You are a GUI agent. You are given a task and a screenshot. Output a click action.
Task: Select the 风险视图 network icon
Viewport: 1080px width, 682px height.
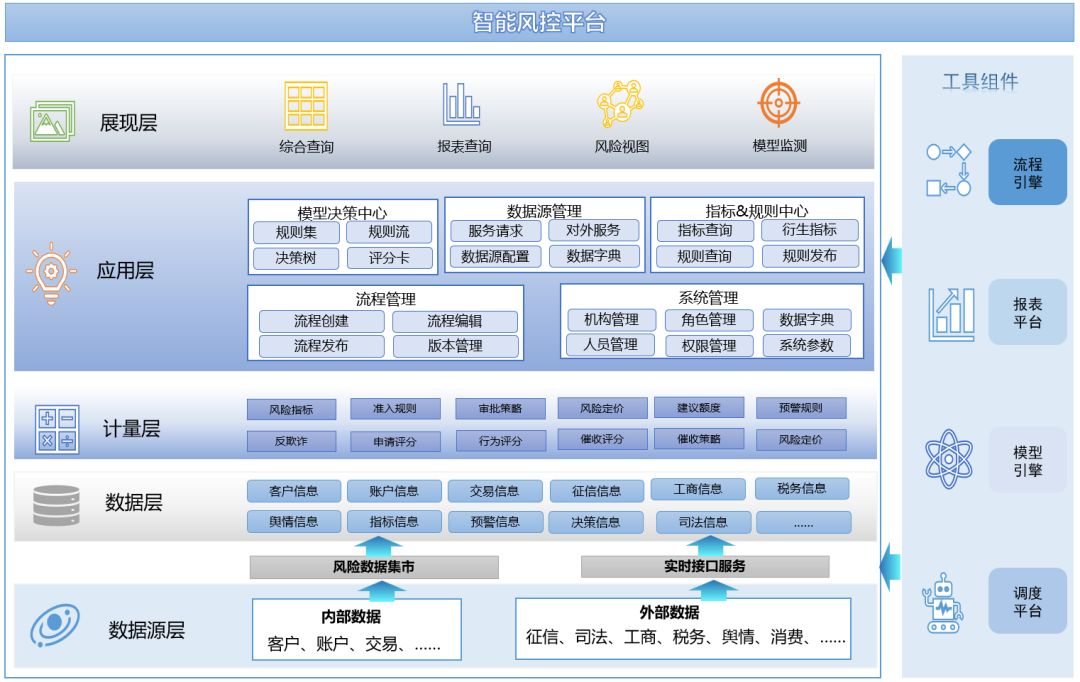tap(620, 104)
